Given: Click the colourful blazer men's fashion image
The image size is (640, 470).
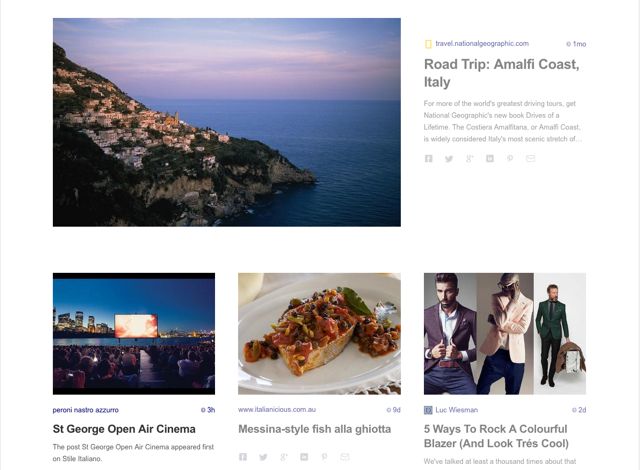Looking at the screenshot, I should (504, 333).
